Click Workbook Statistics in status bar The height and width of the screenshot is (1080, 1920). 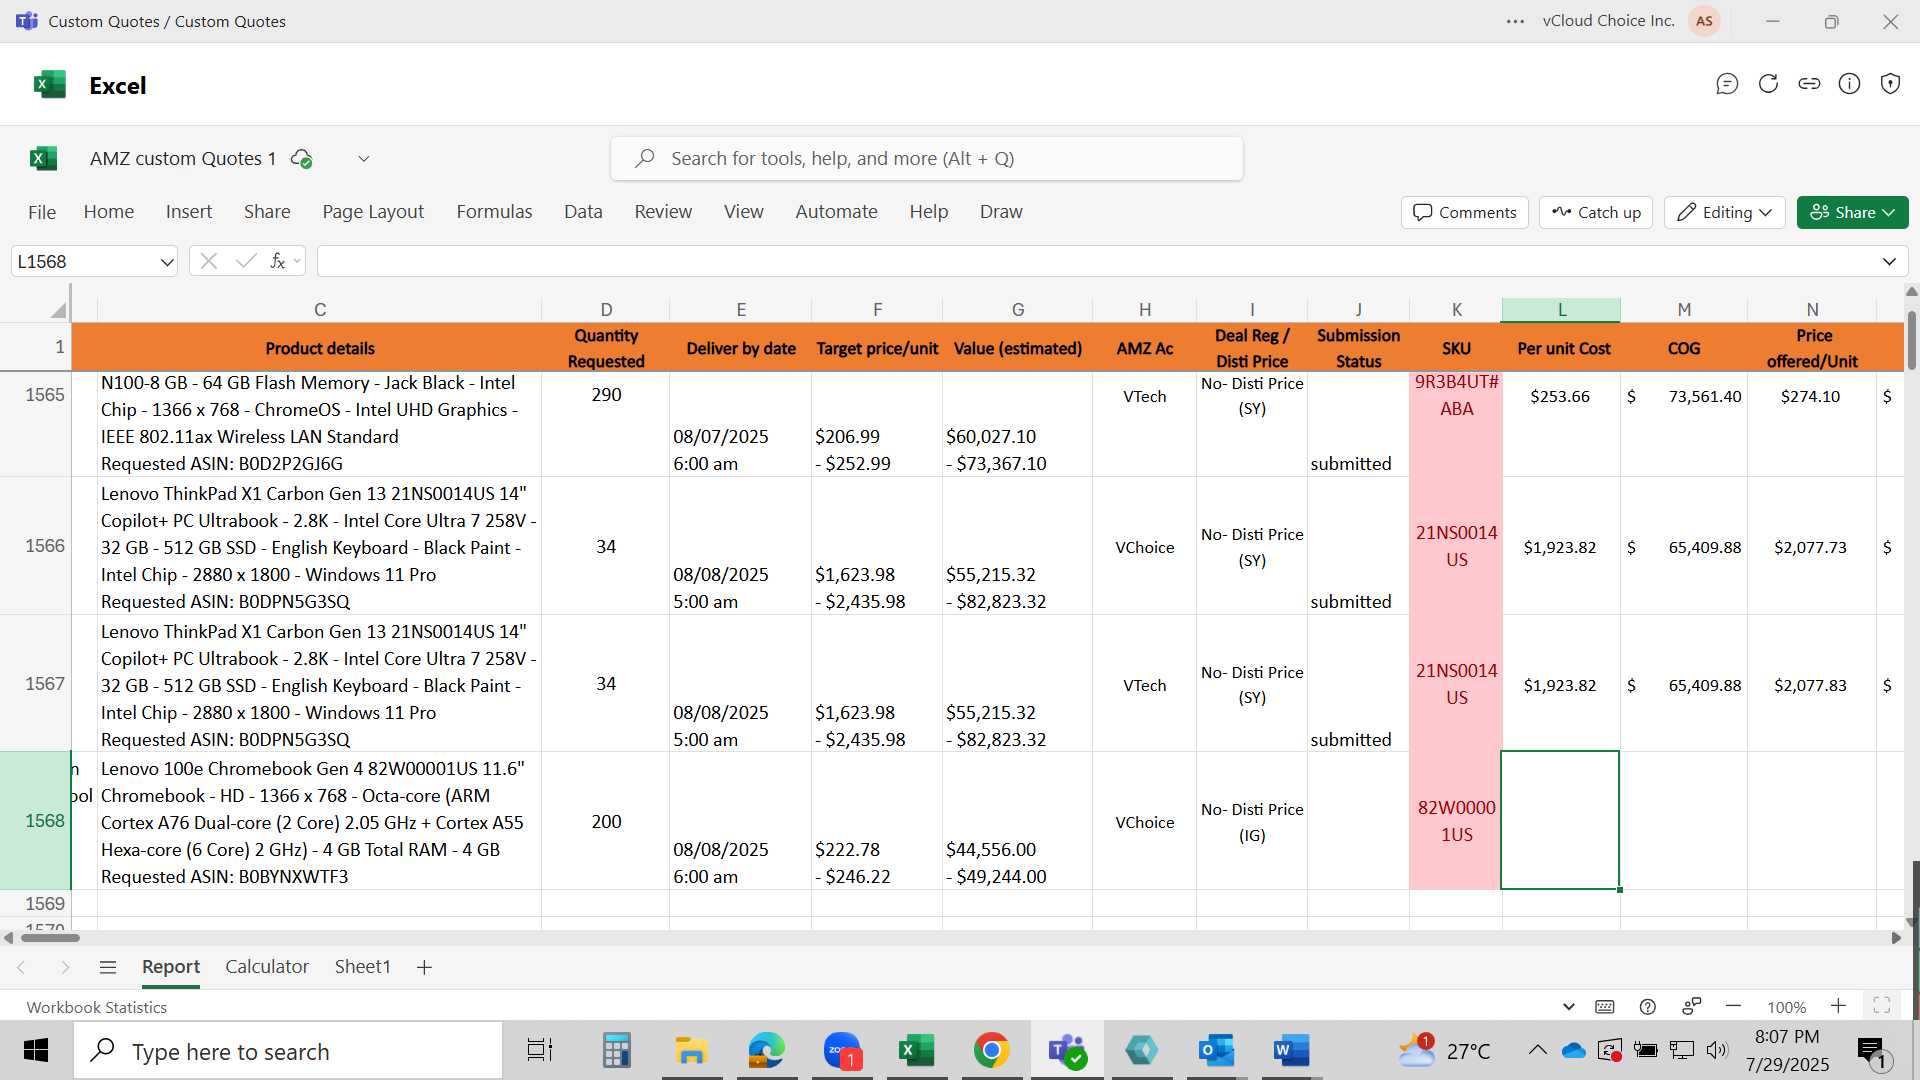[97, 1007]
